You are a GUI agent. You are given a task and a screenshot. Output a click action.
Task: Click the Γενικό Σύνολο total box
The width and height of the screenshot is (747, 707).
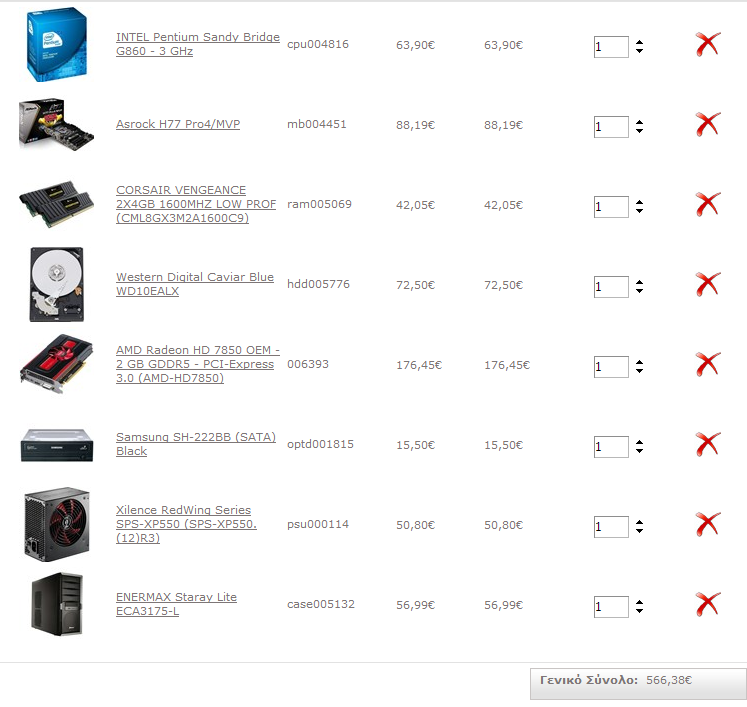pos(638,684)
